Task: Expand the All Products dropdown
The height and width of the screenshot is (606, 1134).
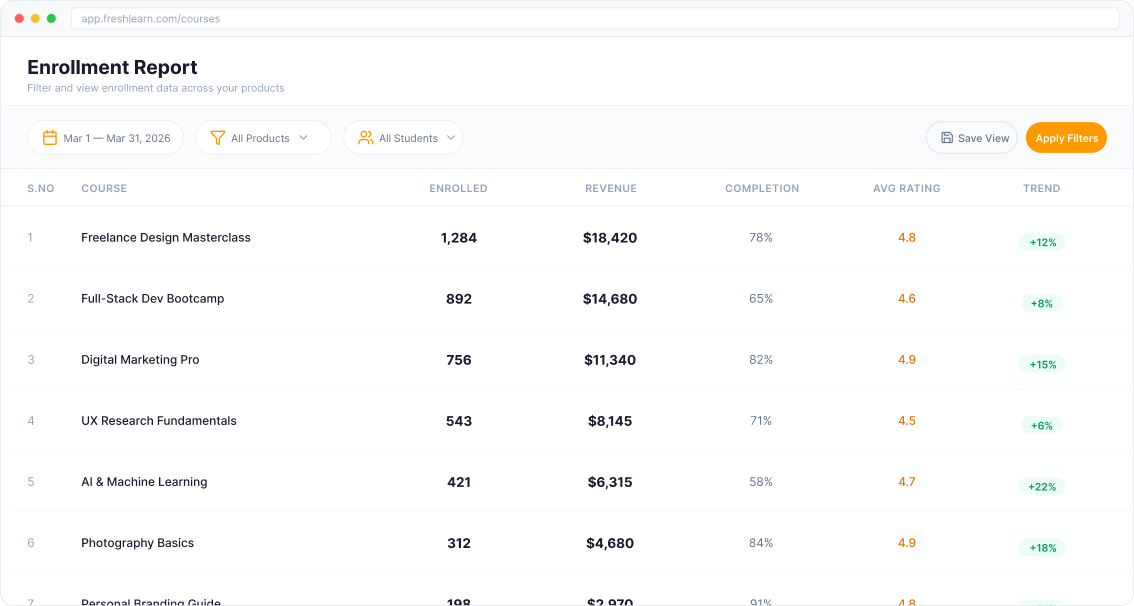Action: click(263, 137)
